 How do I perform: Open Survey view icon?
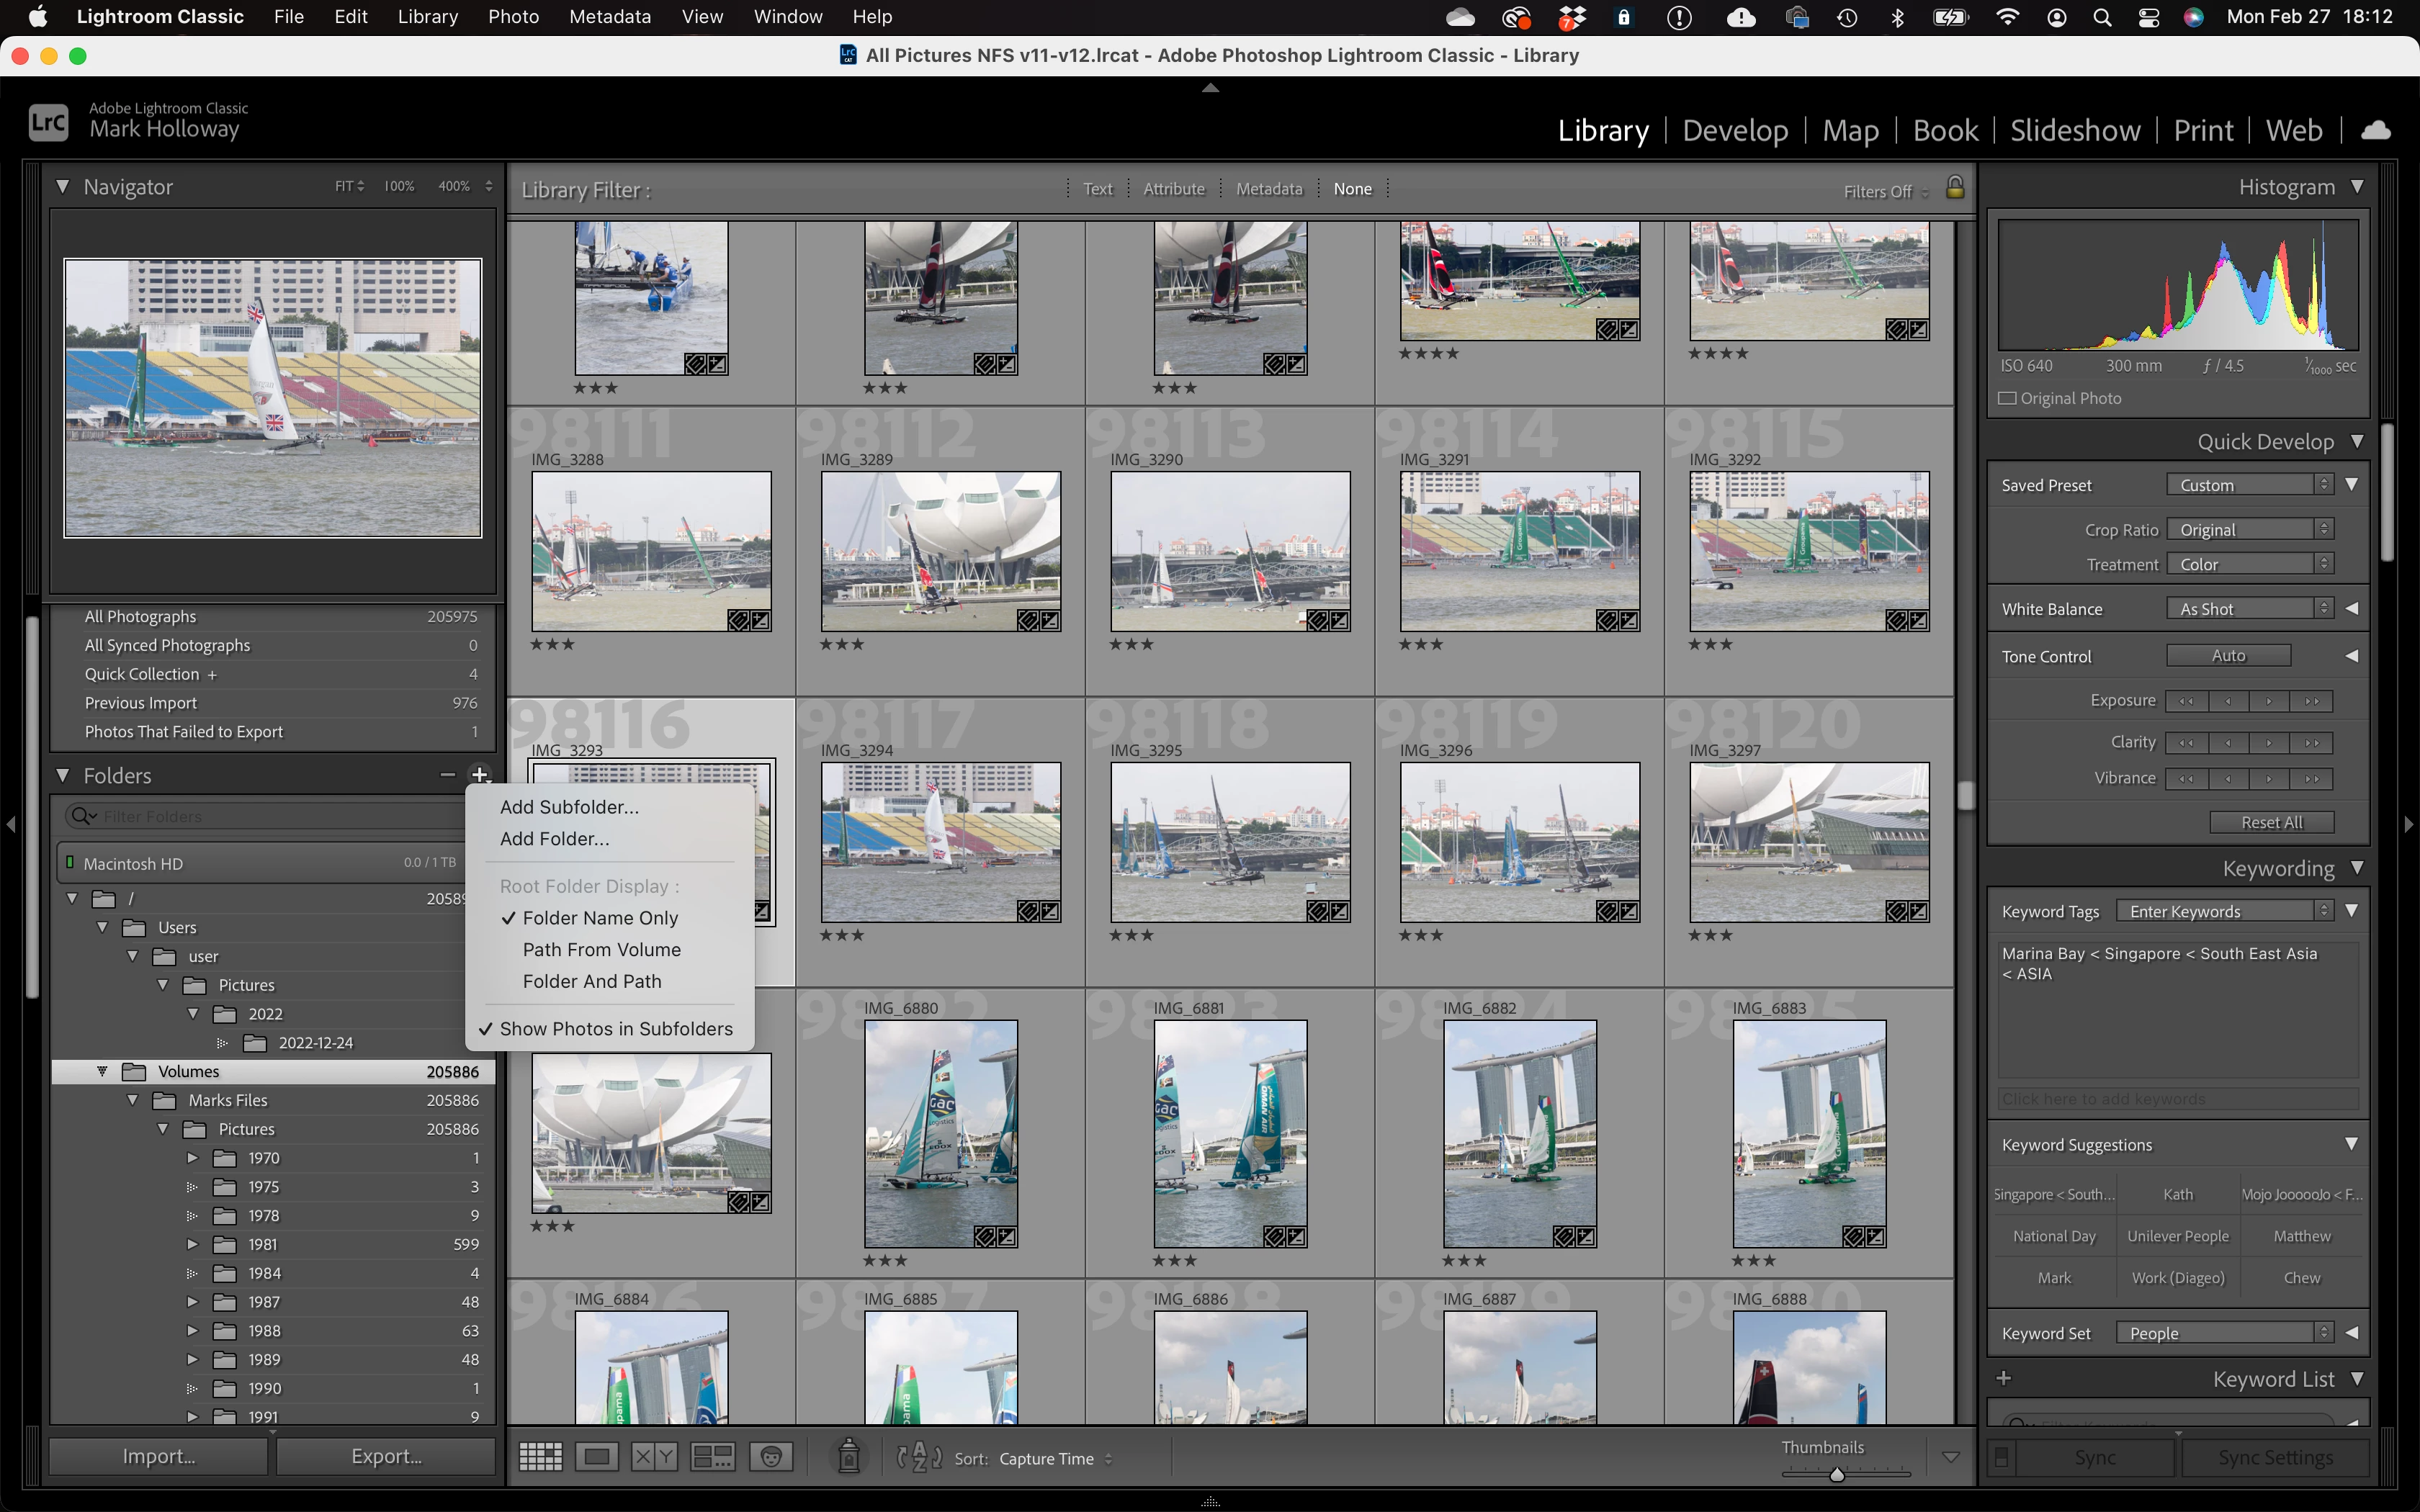tap(713, 1457)
